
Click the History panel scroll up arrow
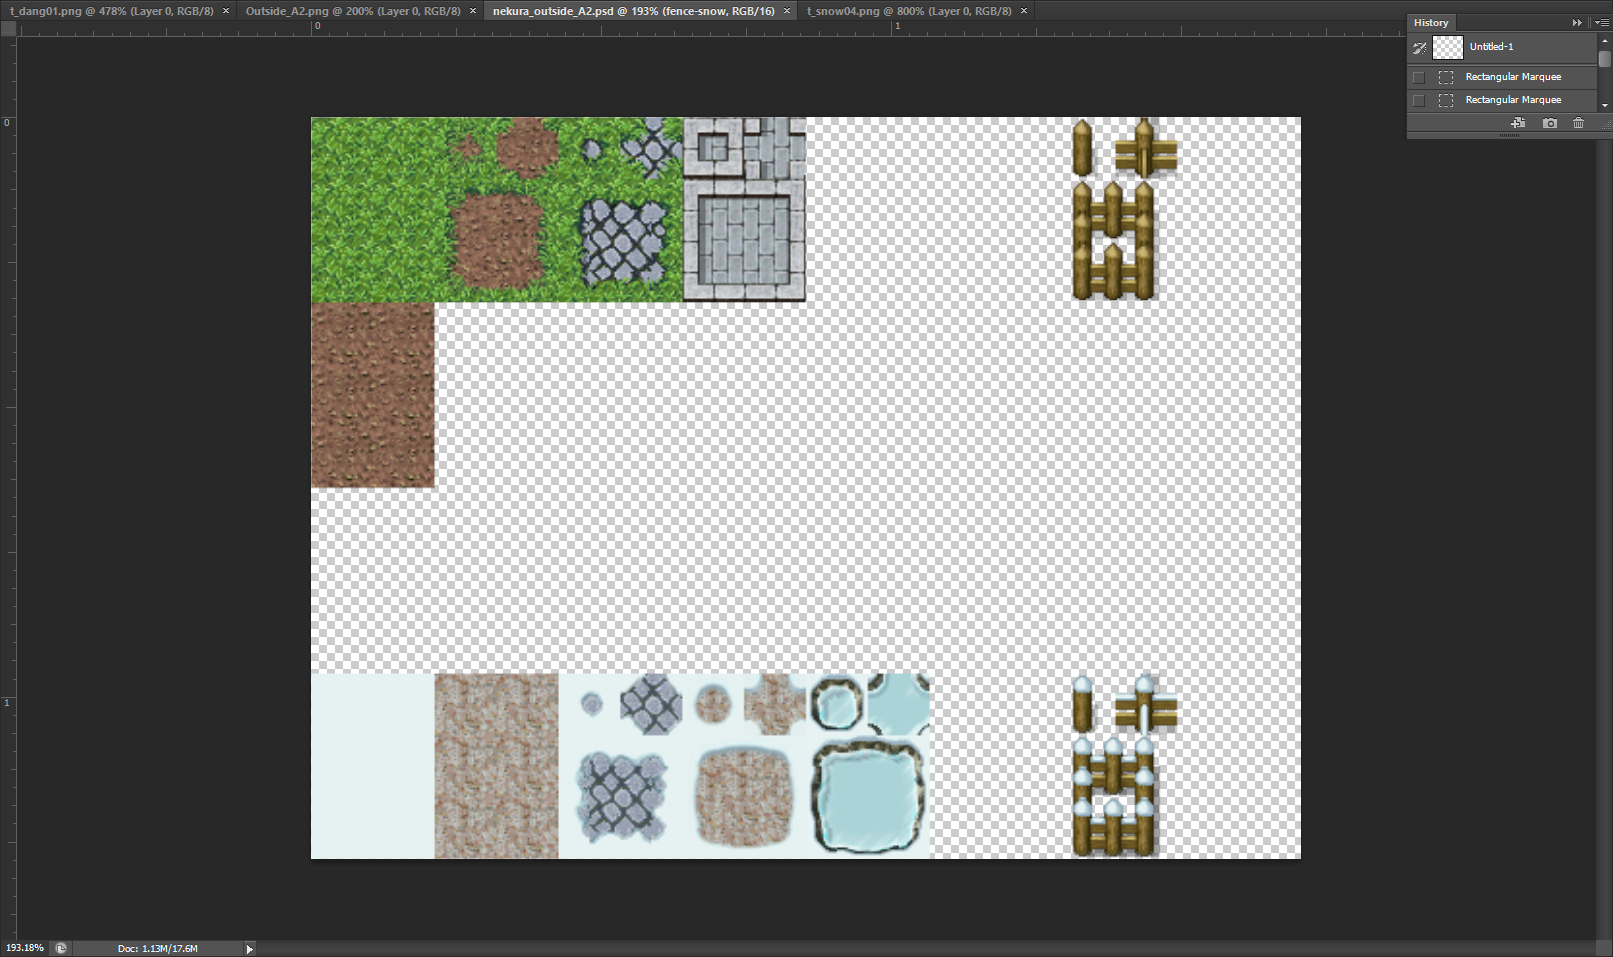1604,41
